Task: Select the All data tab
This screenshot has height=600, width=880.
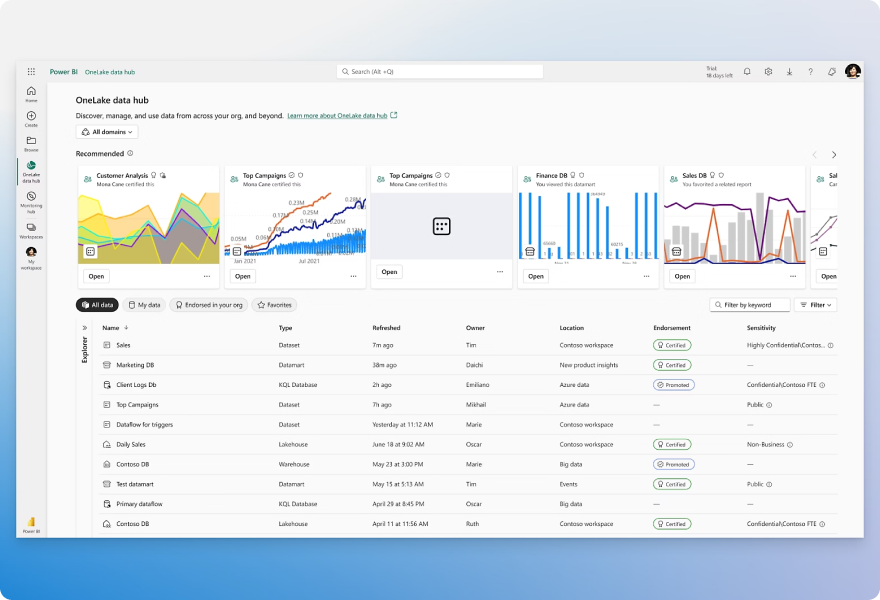Action: click(x=97, y=305)
